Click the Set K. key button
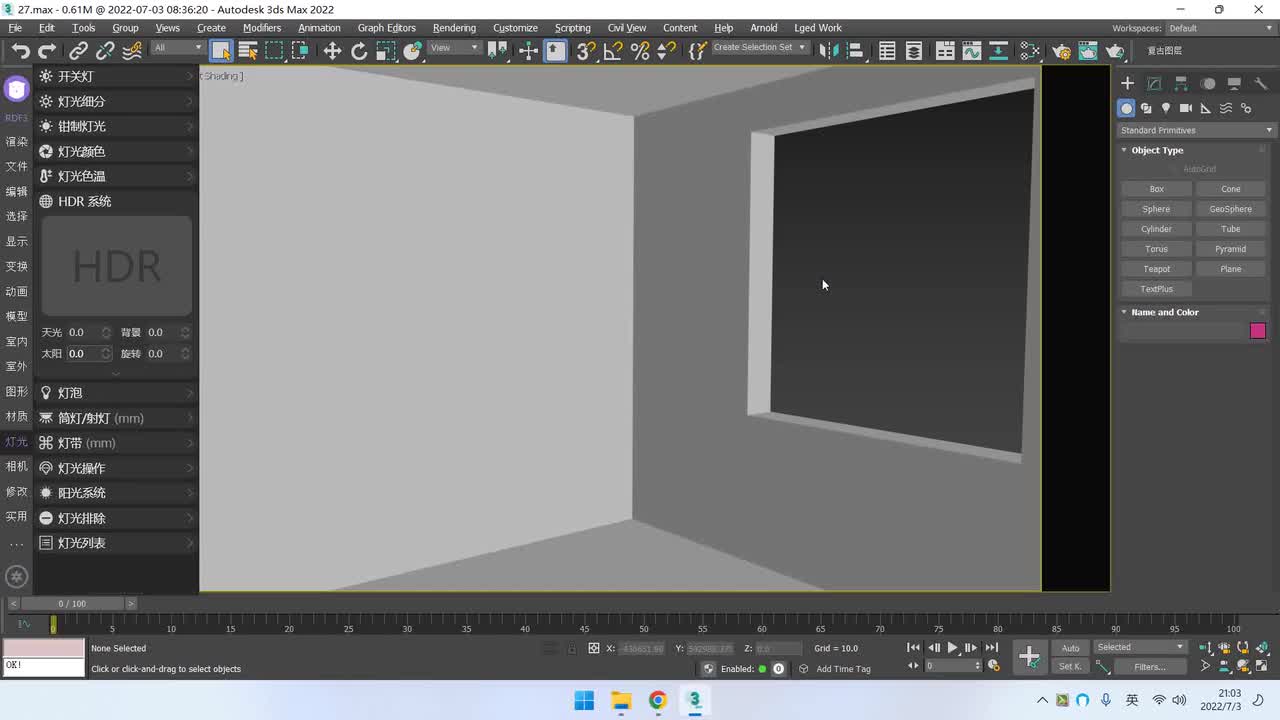 point(1070,667)
